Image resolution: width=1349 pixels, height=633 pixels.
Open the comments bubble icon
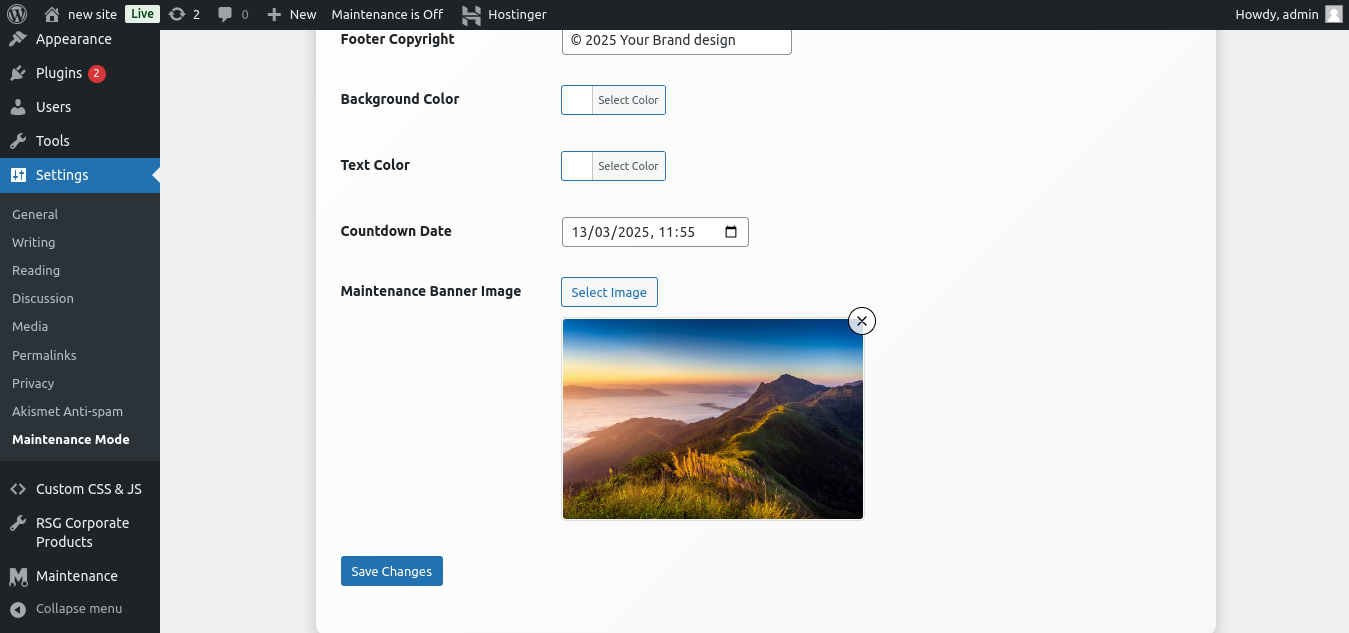(x=232, y=14)
